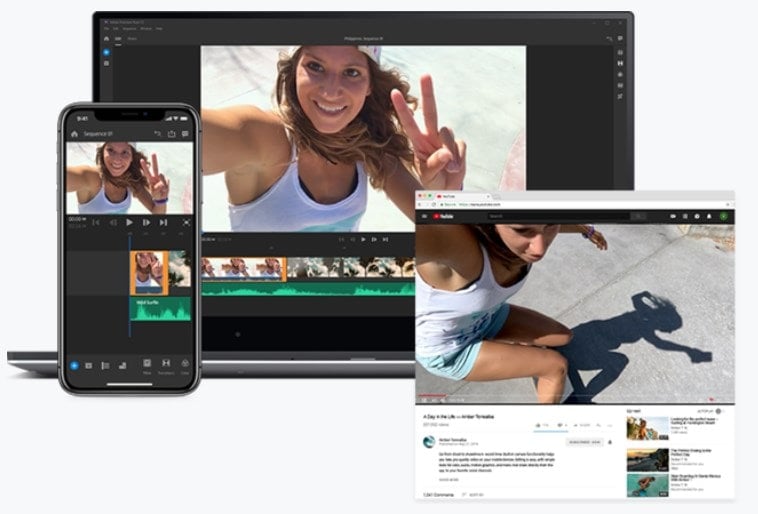Click the YouTube search field
758x514 pixels.
pyautogui.click(x=558, y=217)
